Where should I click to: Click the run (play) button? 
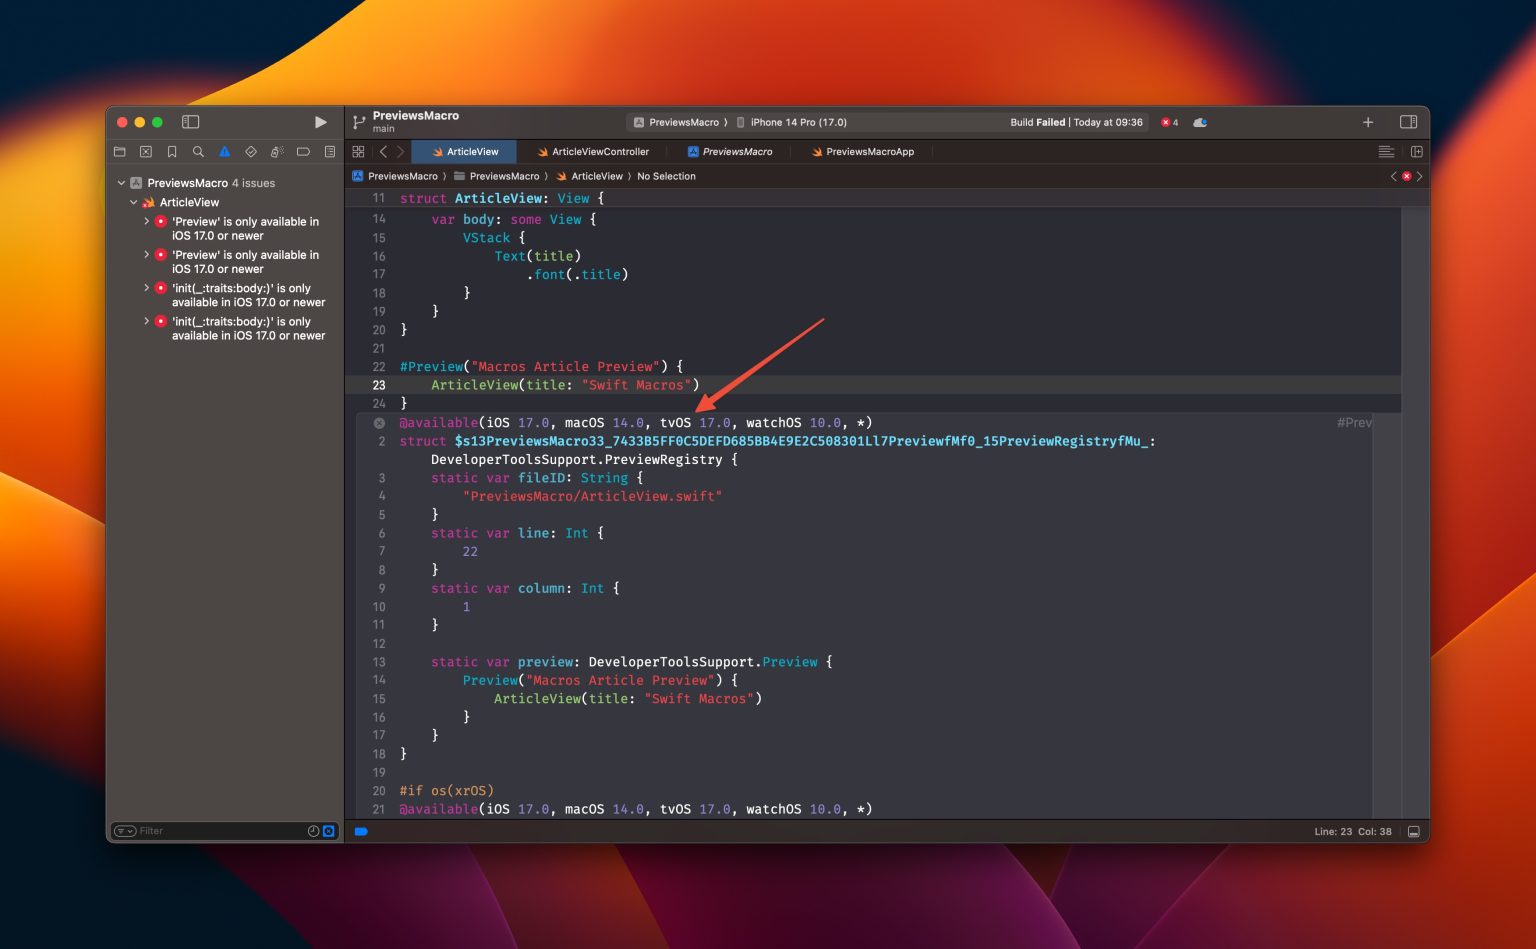[319, 121]
